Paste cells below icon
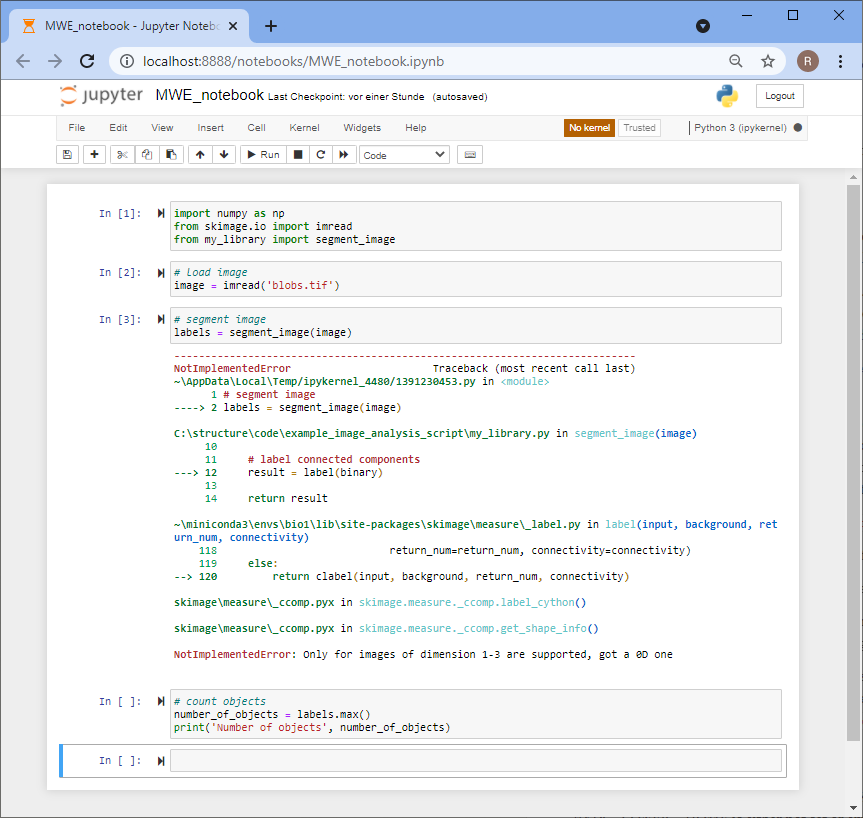Screen dimensions: 863x818 coord(172,155)
